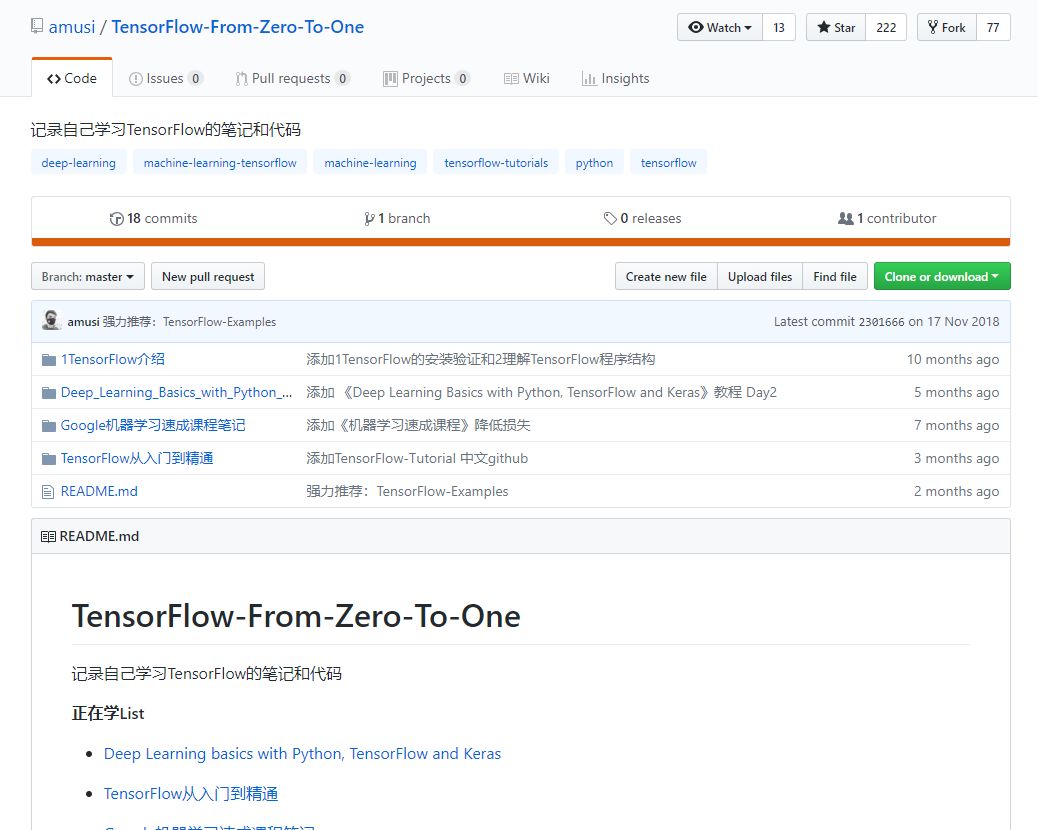
Task: Click the orange language bar
Action: coord(521,242)
